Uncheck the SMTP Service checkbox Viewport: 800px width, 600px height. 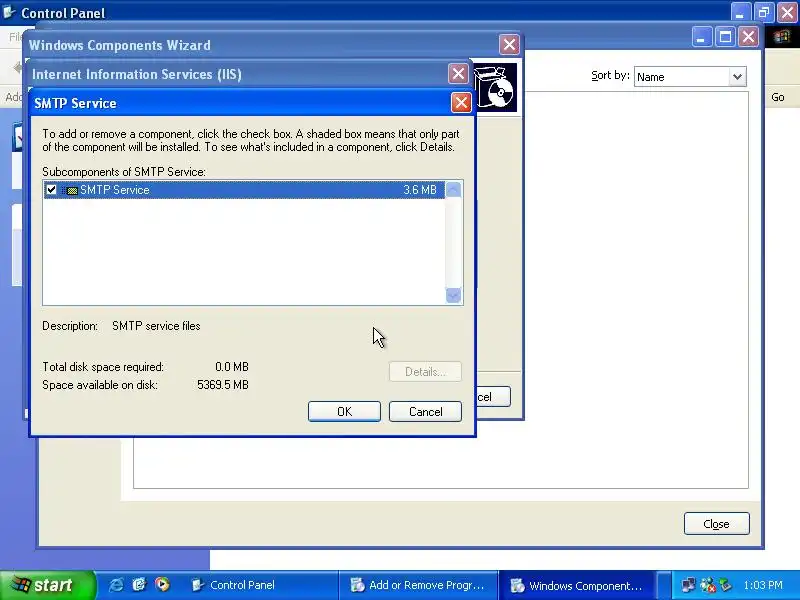click(x=51, y=190)
